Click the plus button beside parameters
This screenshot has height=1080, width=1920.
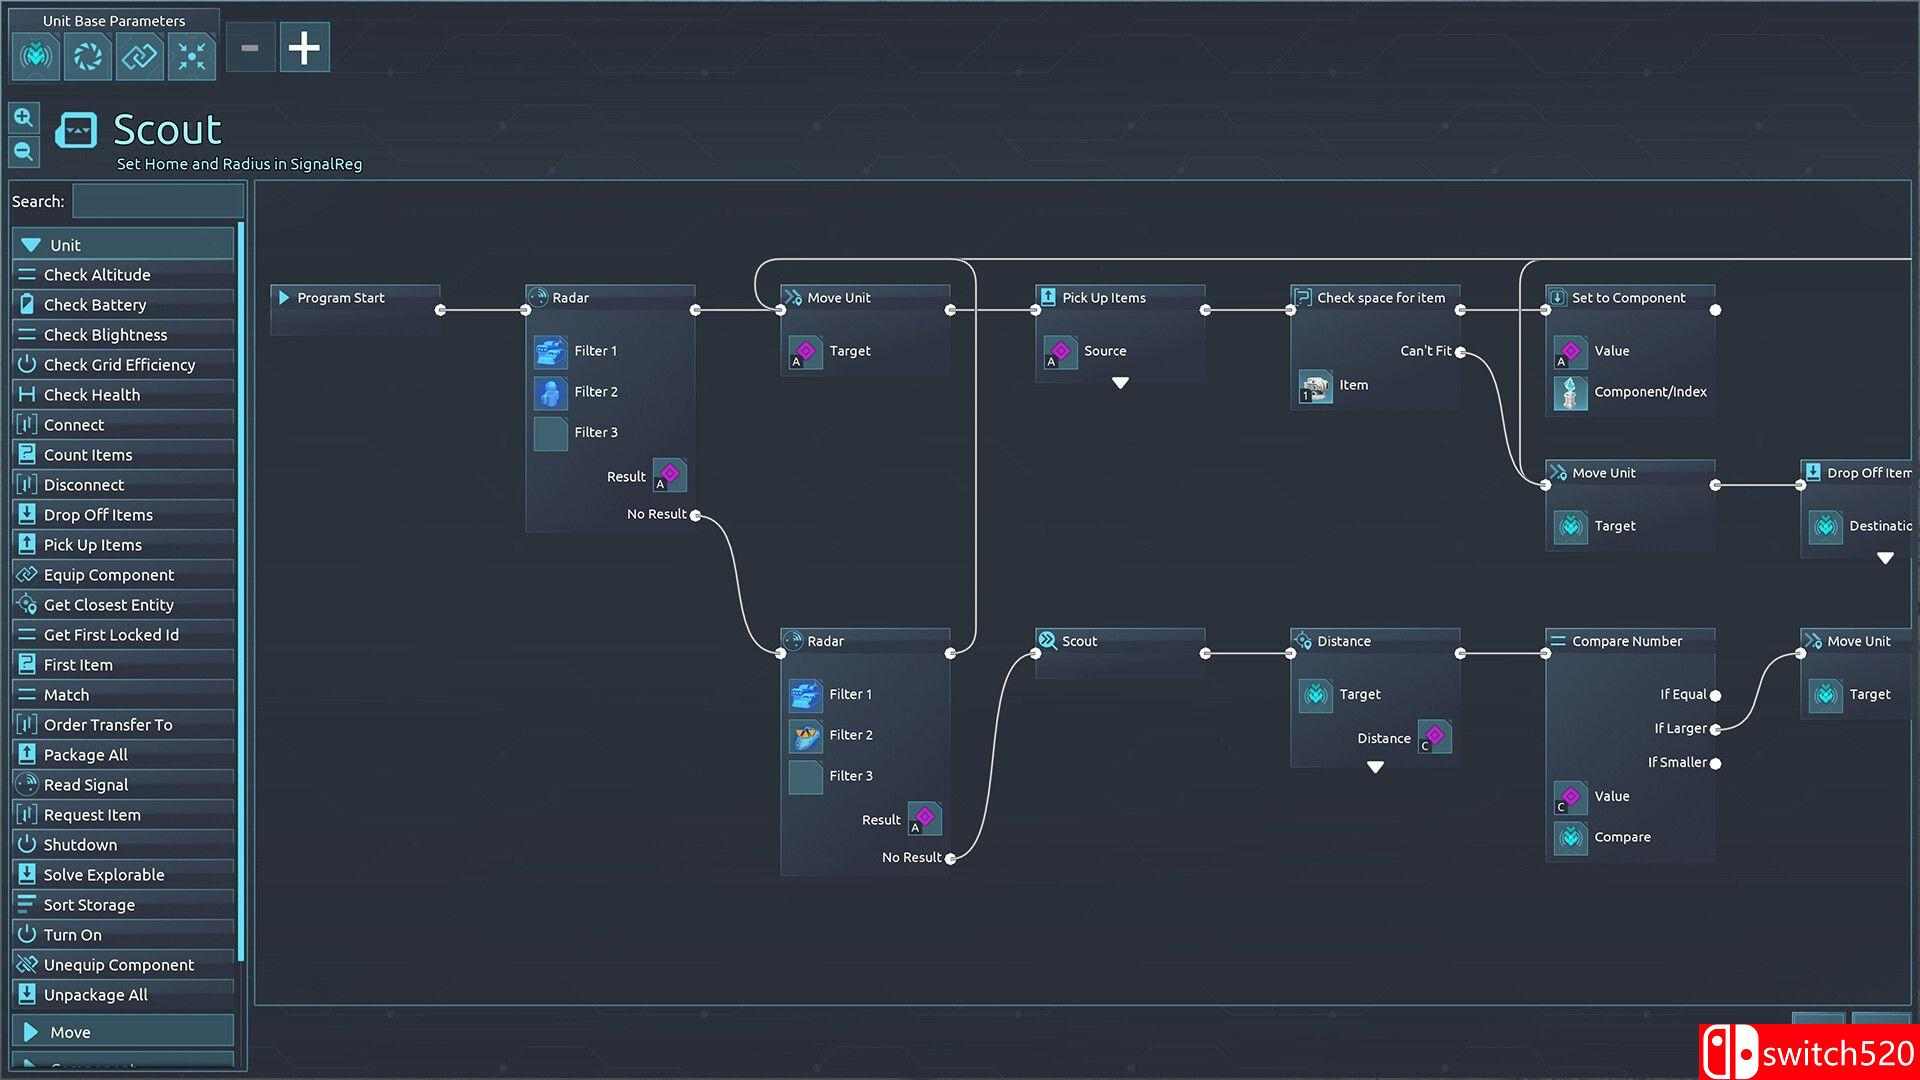(304, 47)
